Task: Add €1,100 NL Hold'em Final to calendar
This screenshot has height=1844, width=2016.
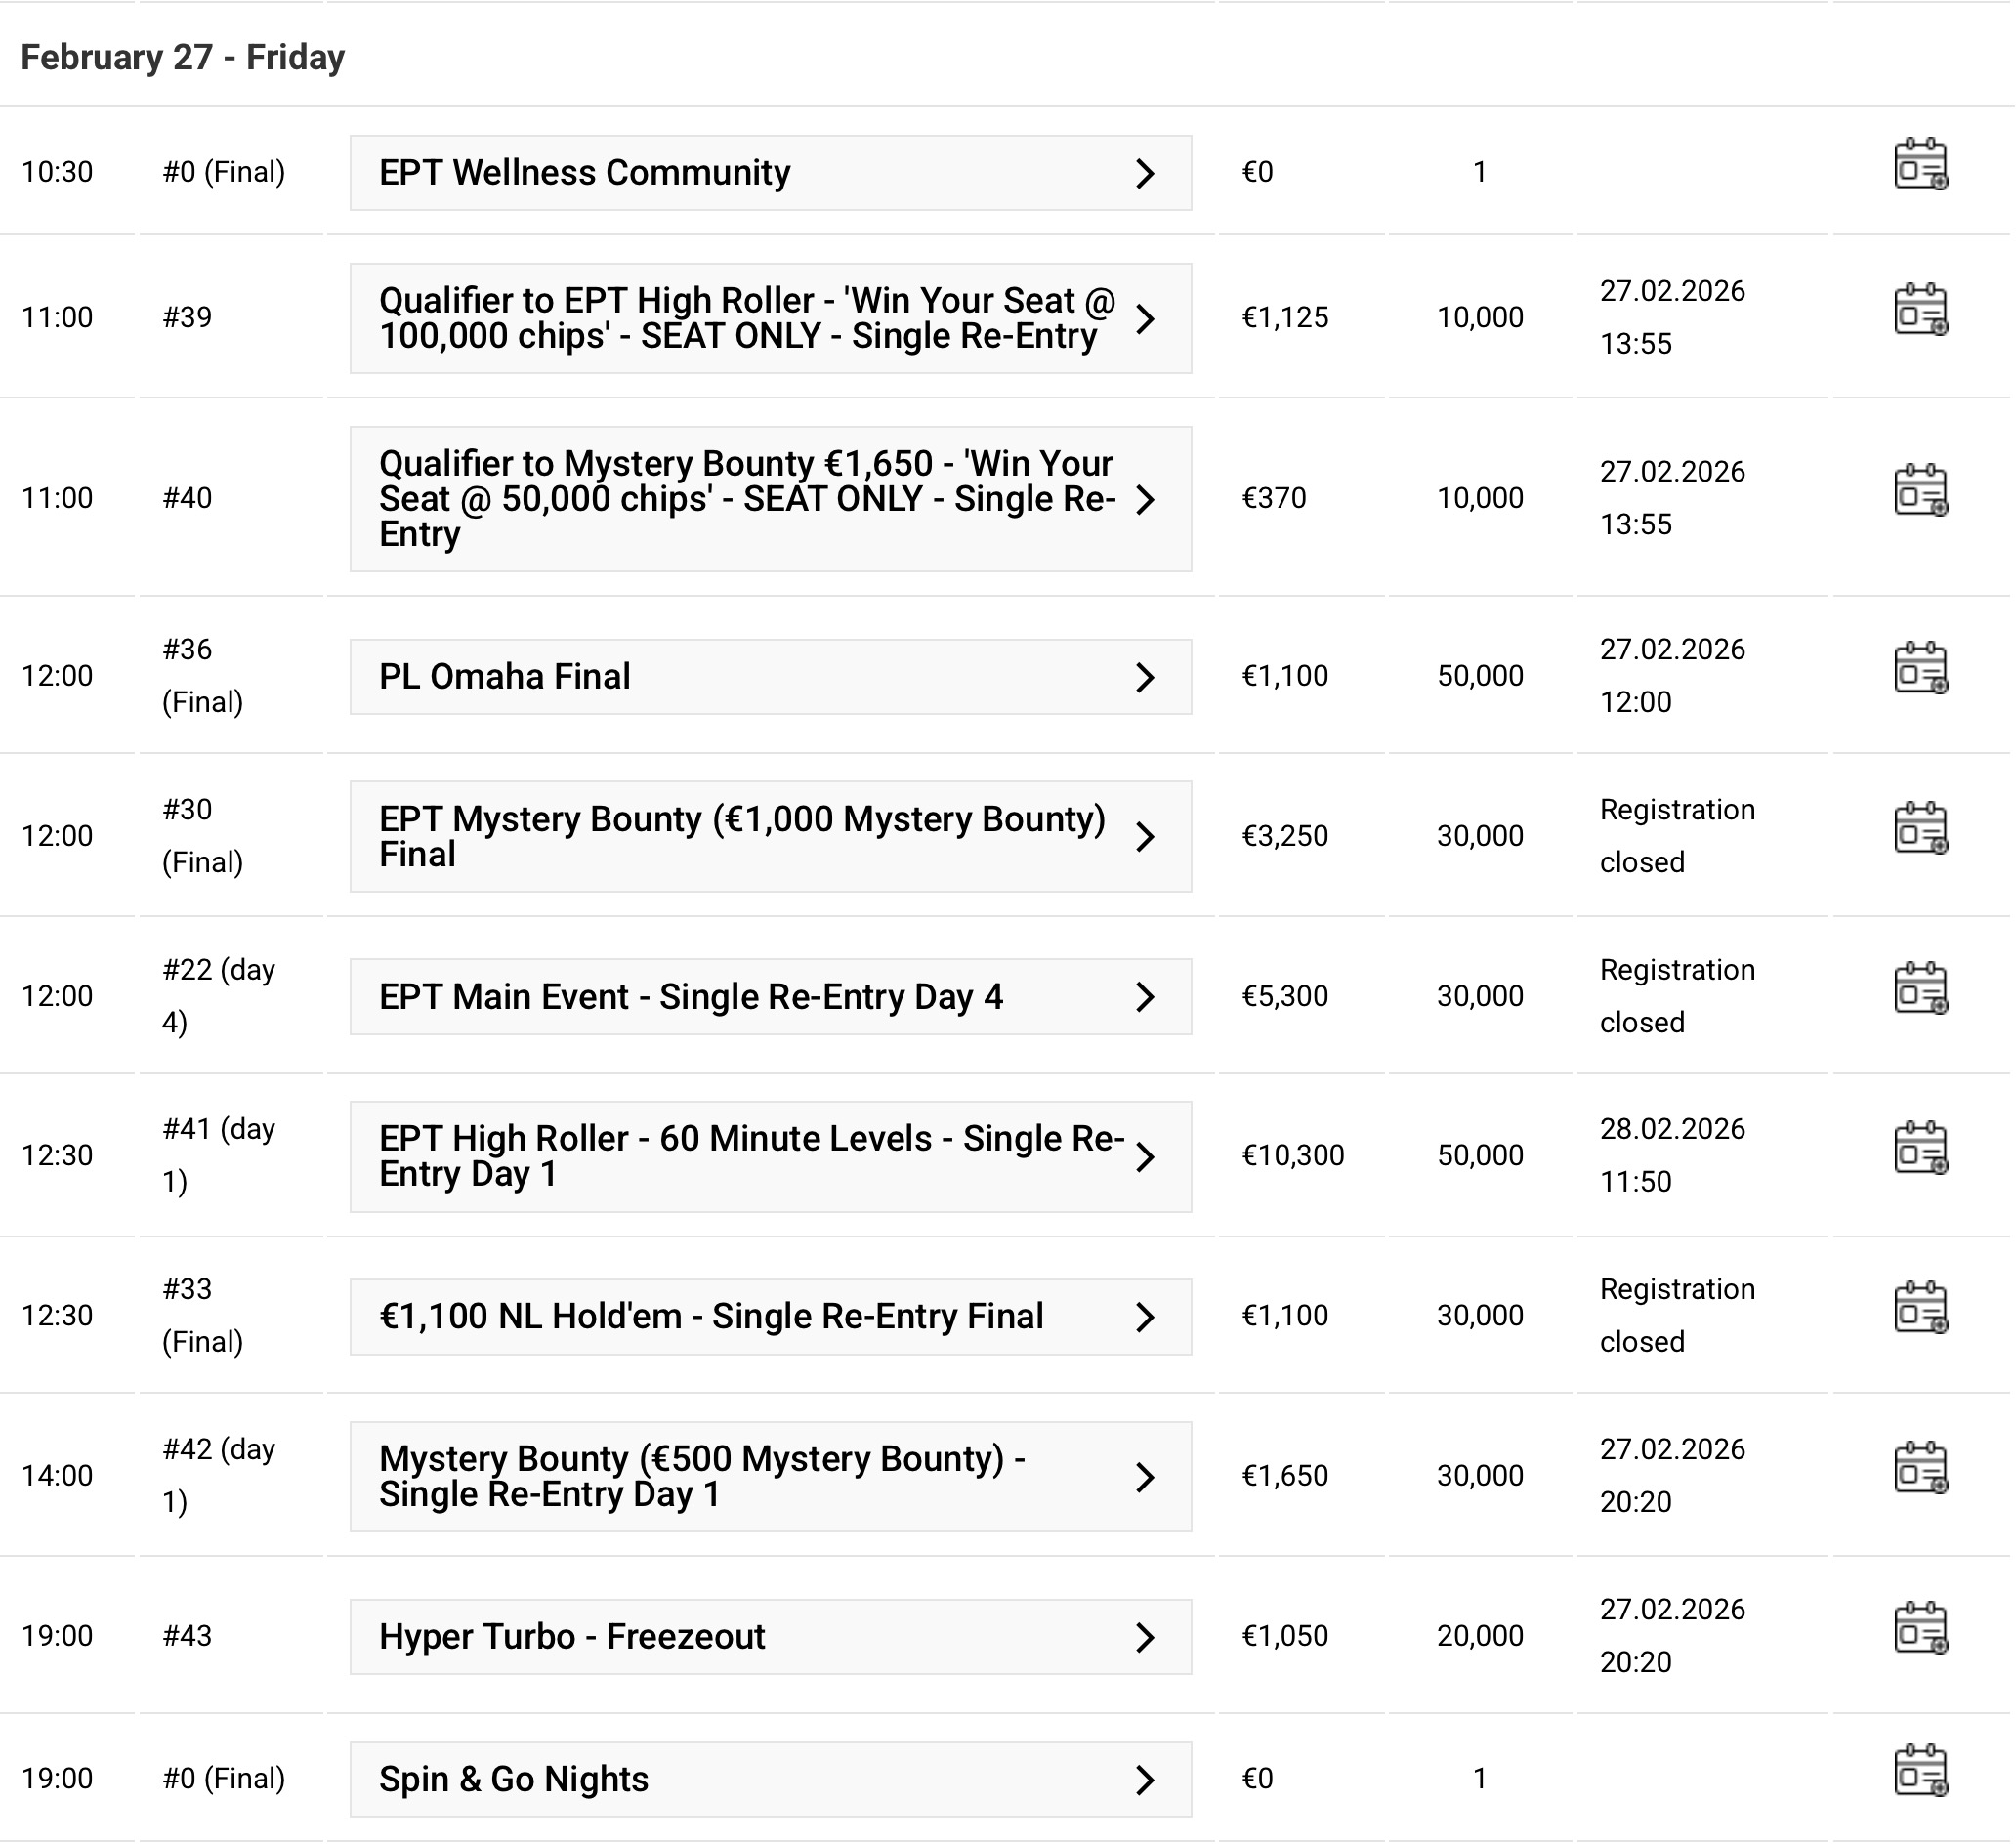Action: coord(1920,1308)
